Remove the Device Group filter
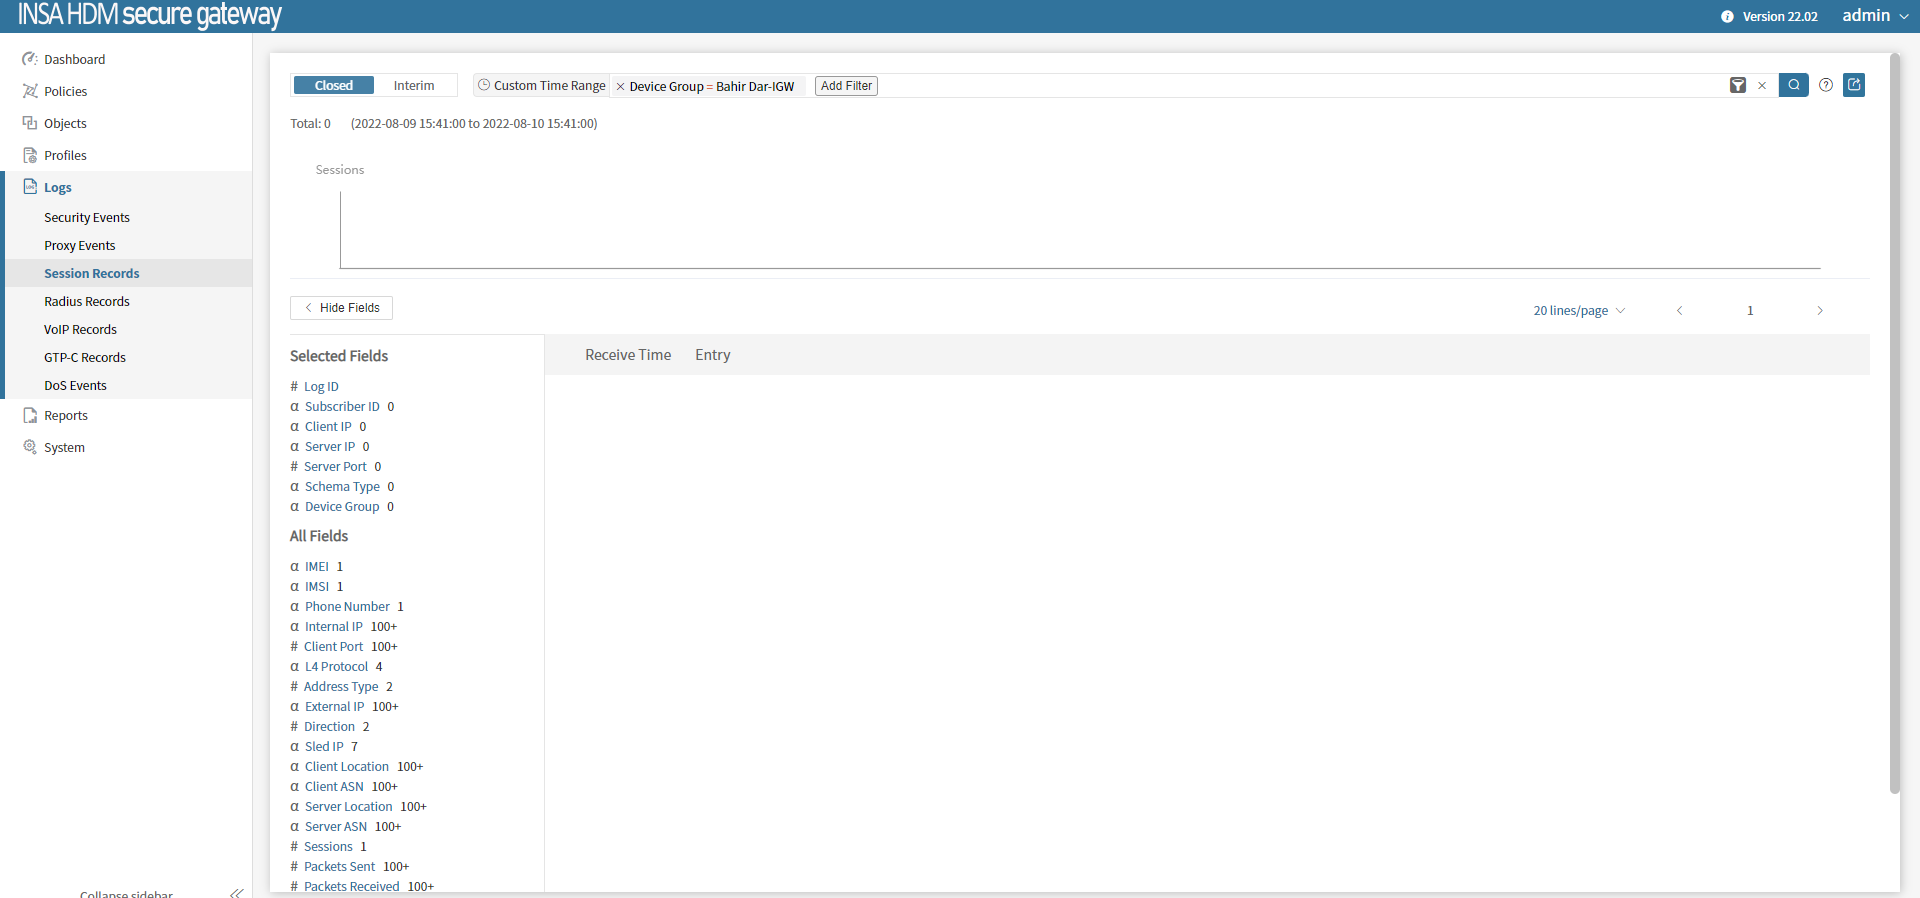 [x=621, y=87]
